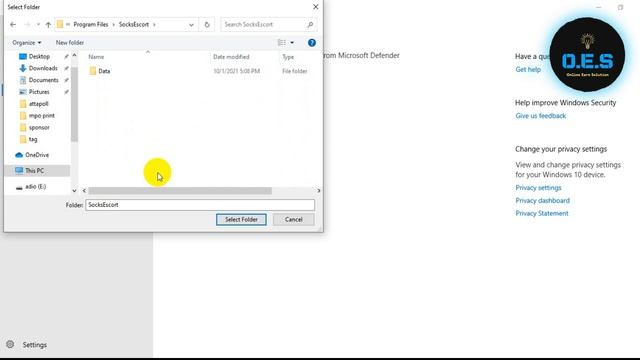640x360 pixels.
Task: Click the Folder name input field
Action: (200, 205)
